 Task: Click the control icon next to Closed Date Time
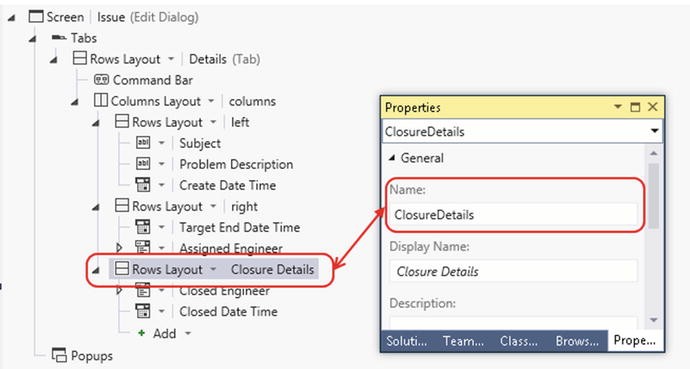[x=143, y=311]
